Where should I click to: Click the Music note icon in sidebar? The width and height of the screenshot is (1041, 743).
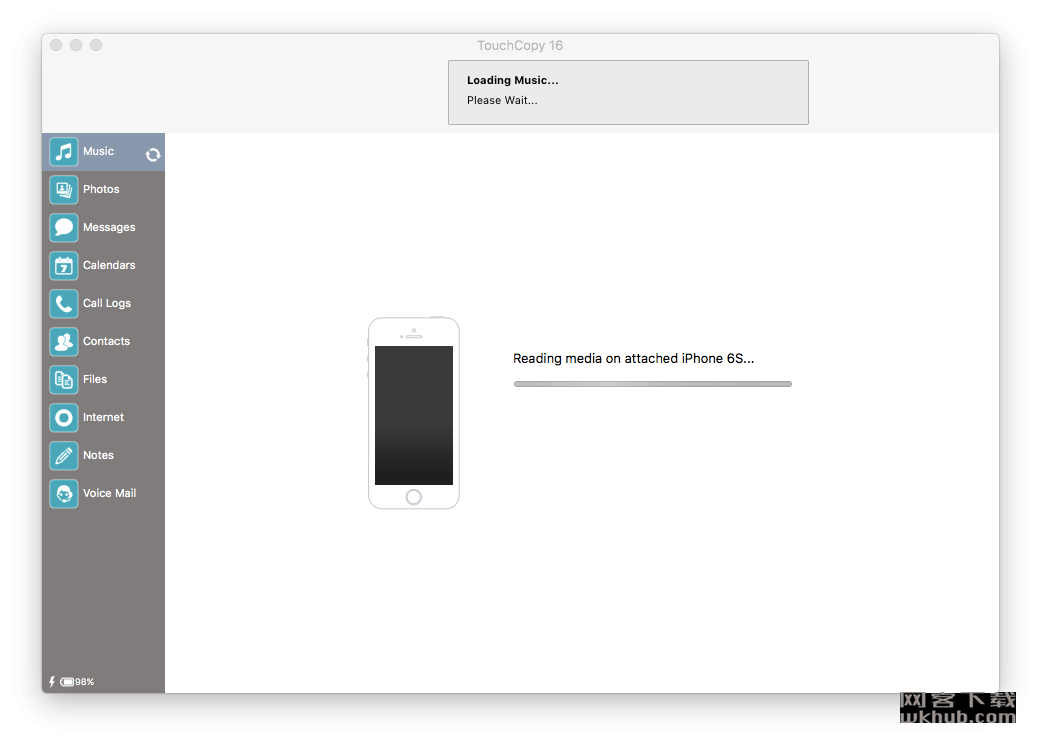pos(64,152)
